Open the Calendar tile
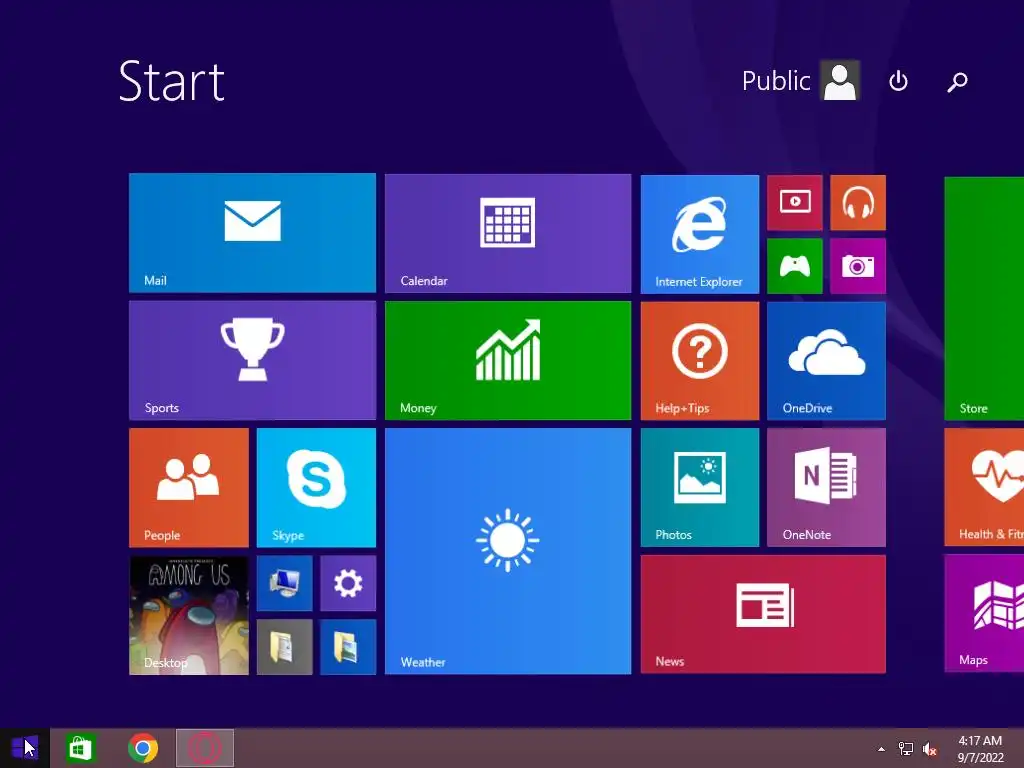Image resolution: width=1024 pixels, height=768 pixels. point(508,233)
